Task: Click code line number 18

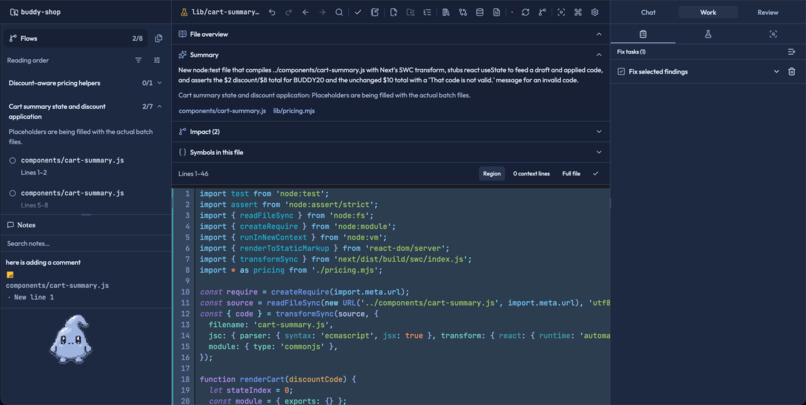Action: point(185,379)
